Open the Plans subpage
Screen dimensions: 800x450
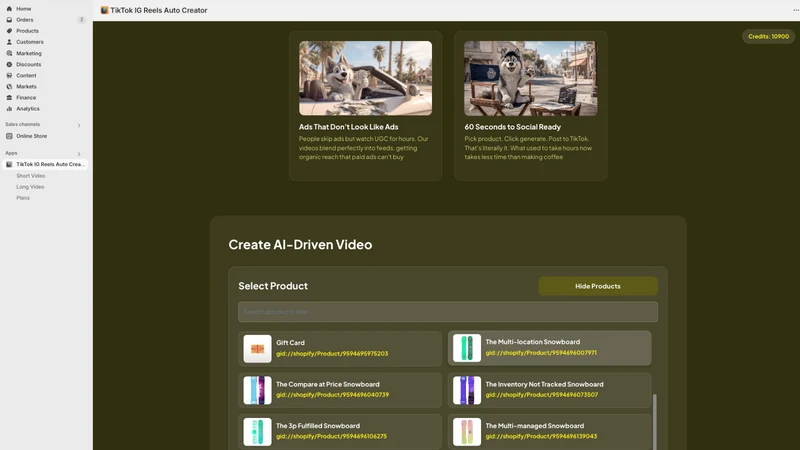[x=23, y=198]
